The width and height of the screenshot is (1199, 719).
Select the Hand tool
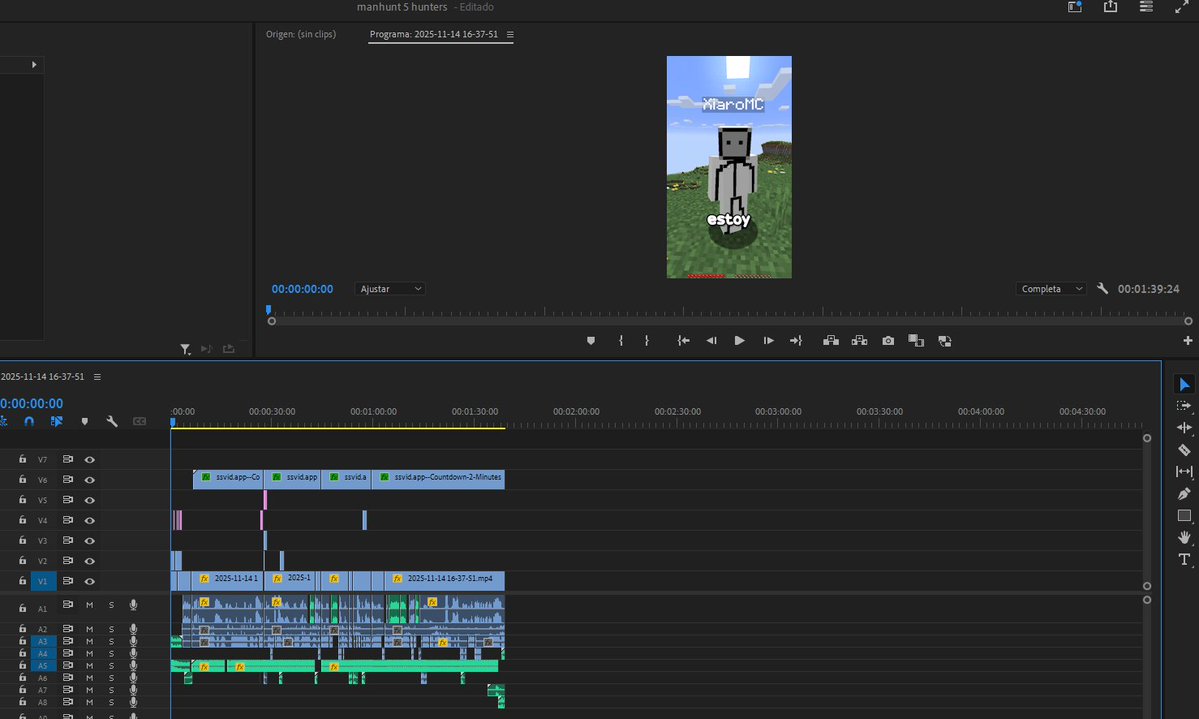[1184, 537]
